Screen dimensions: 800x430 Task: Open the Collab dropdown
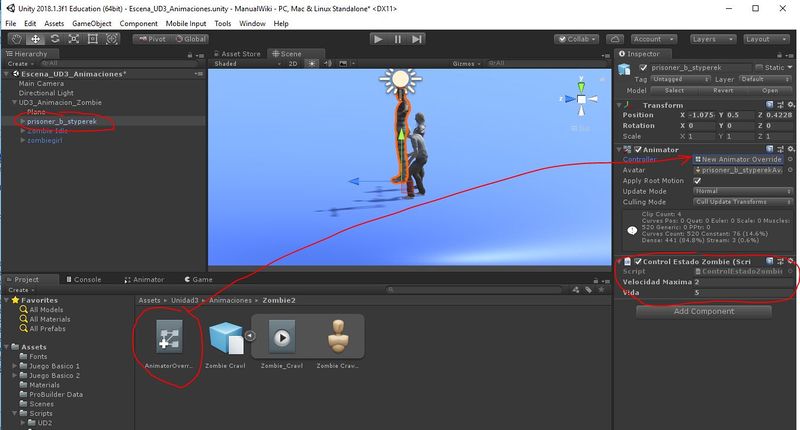click(577, 39)
